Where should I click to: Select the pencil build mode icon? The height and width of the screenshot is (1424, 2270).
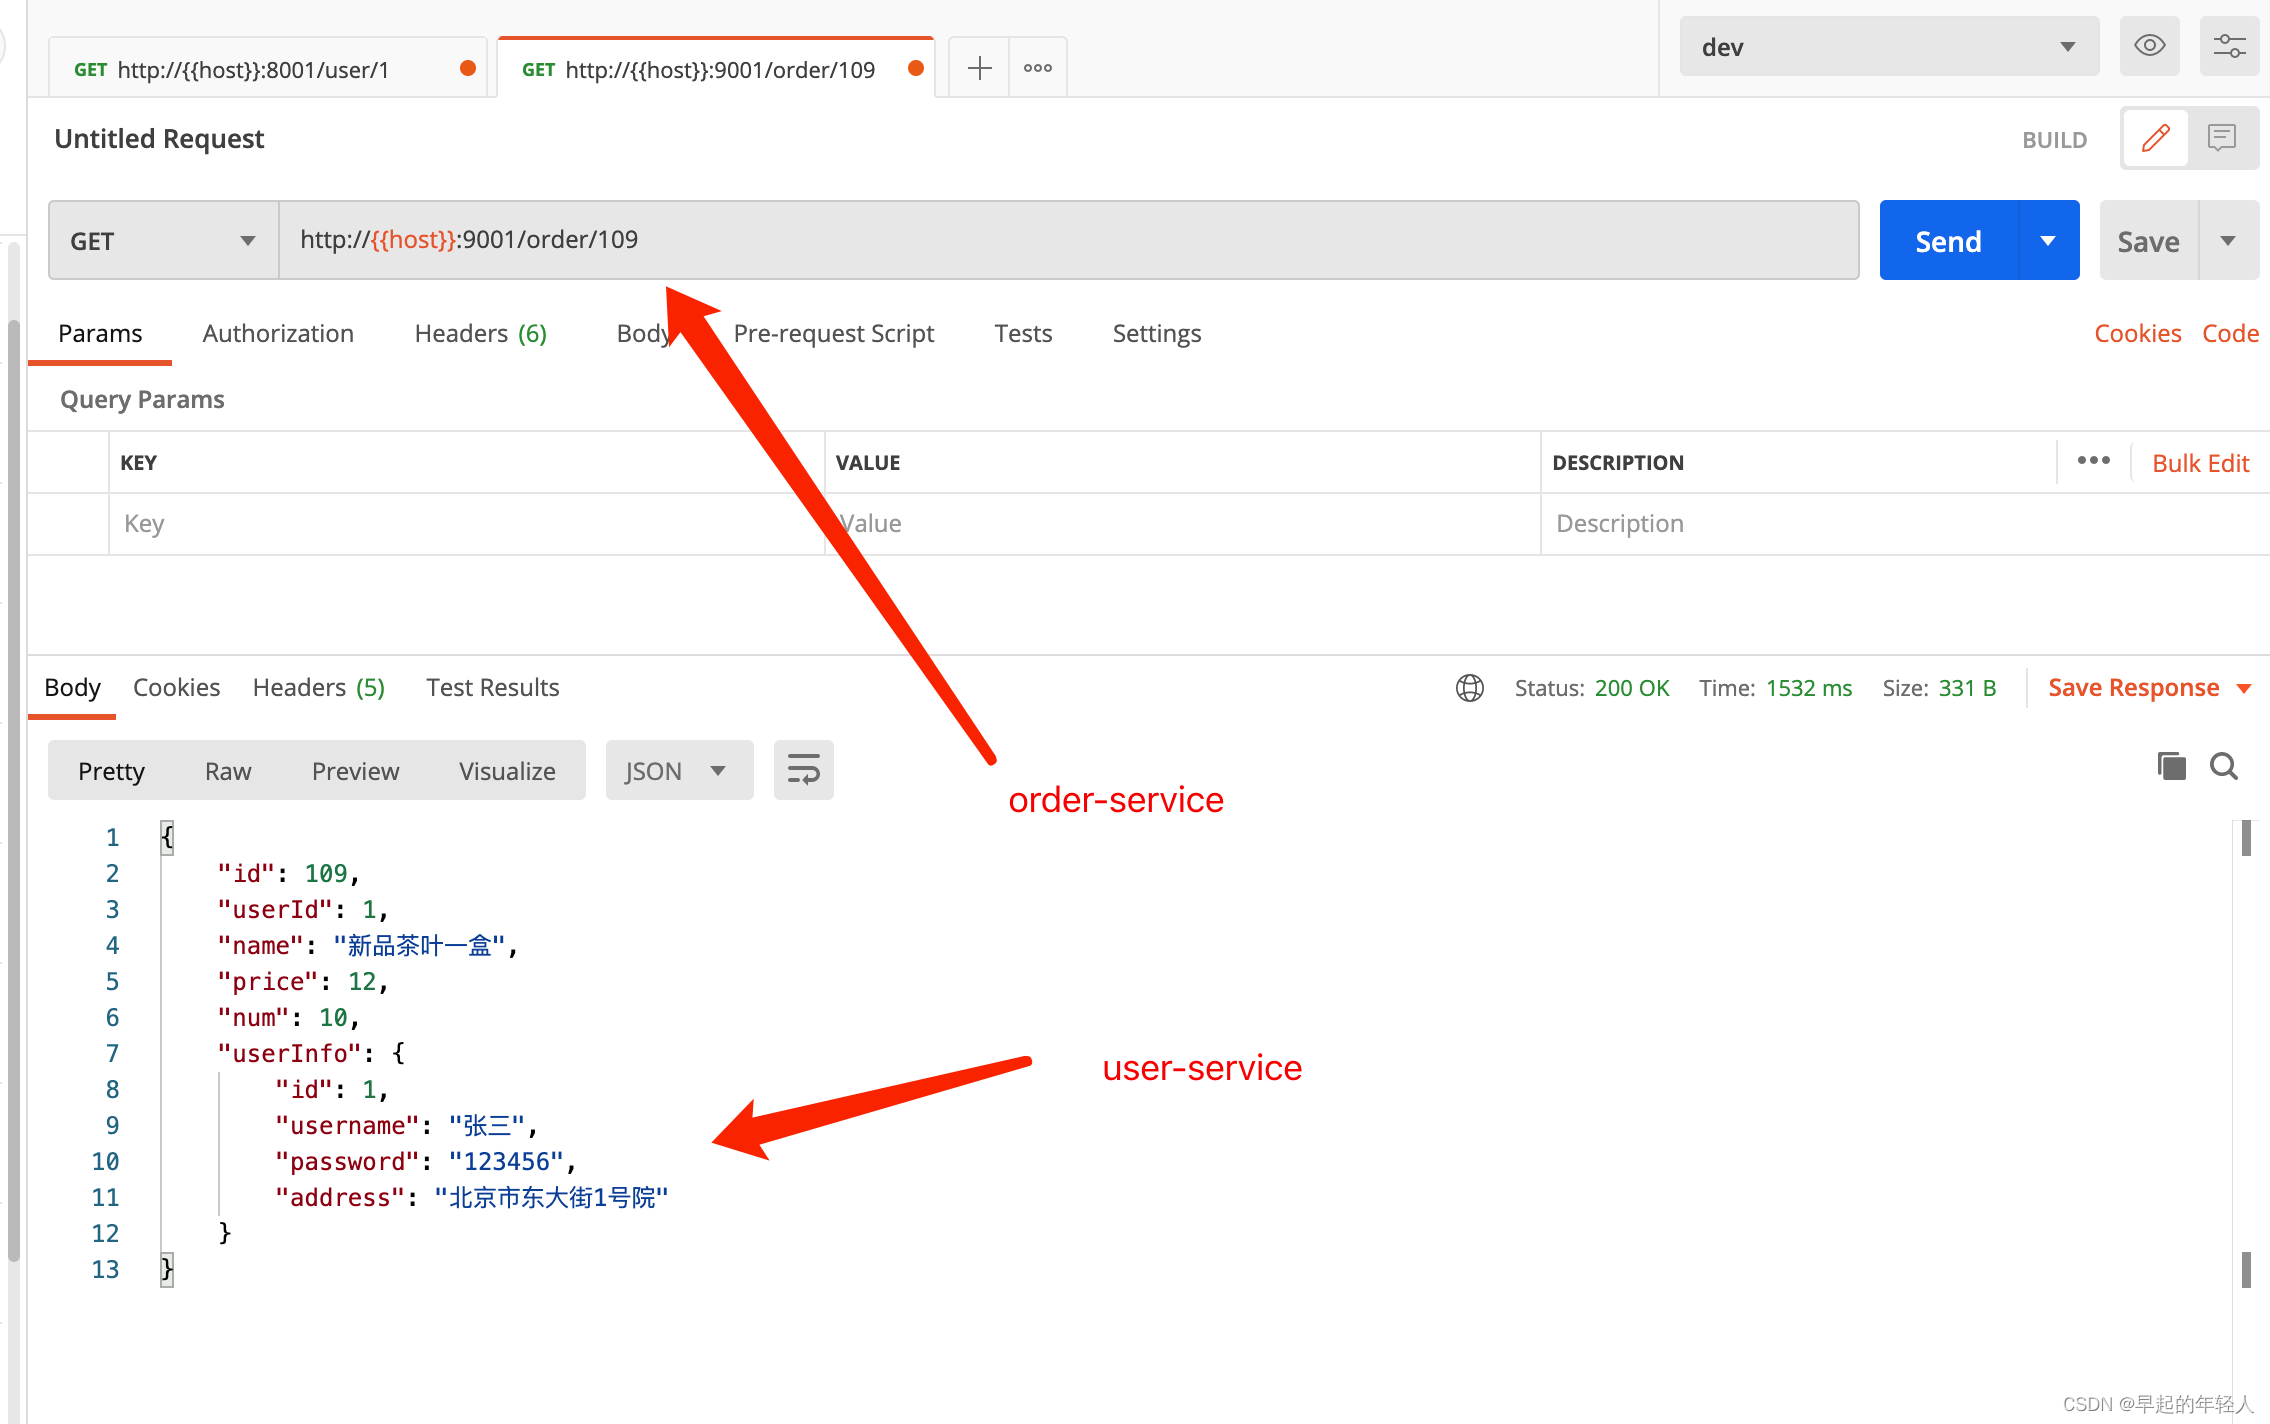[2155, 138]
